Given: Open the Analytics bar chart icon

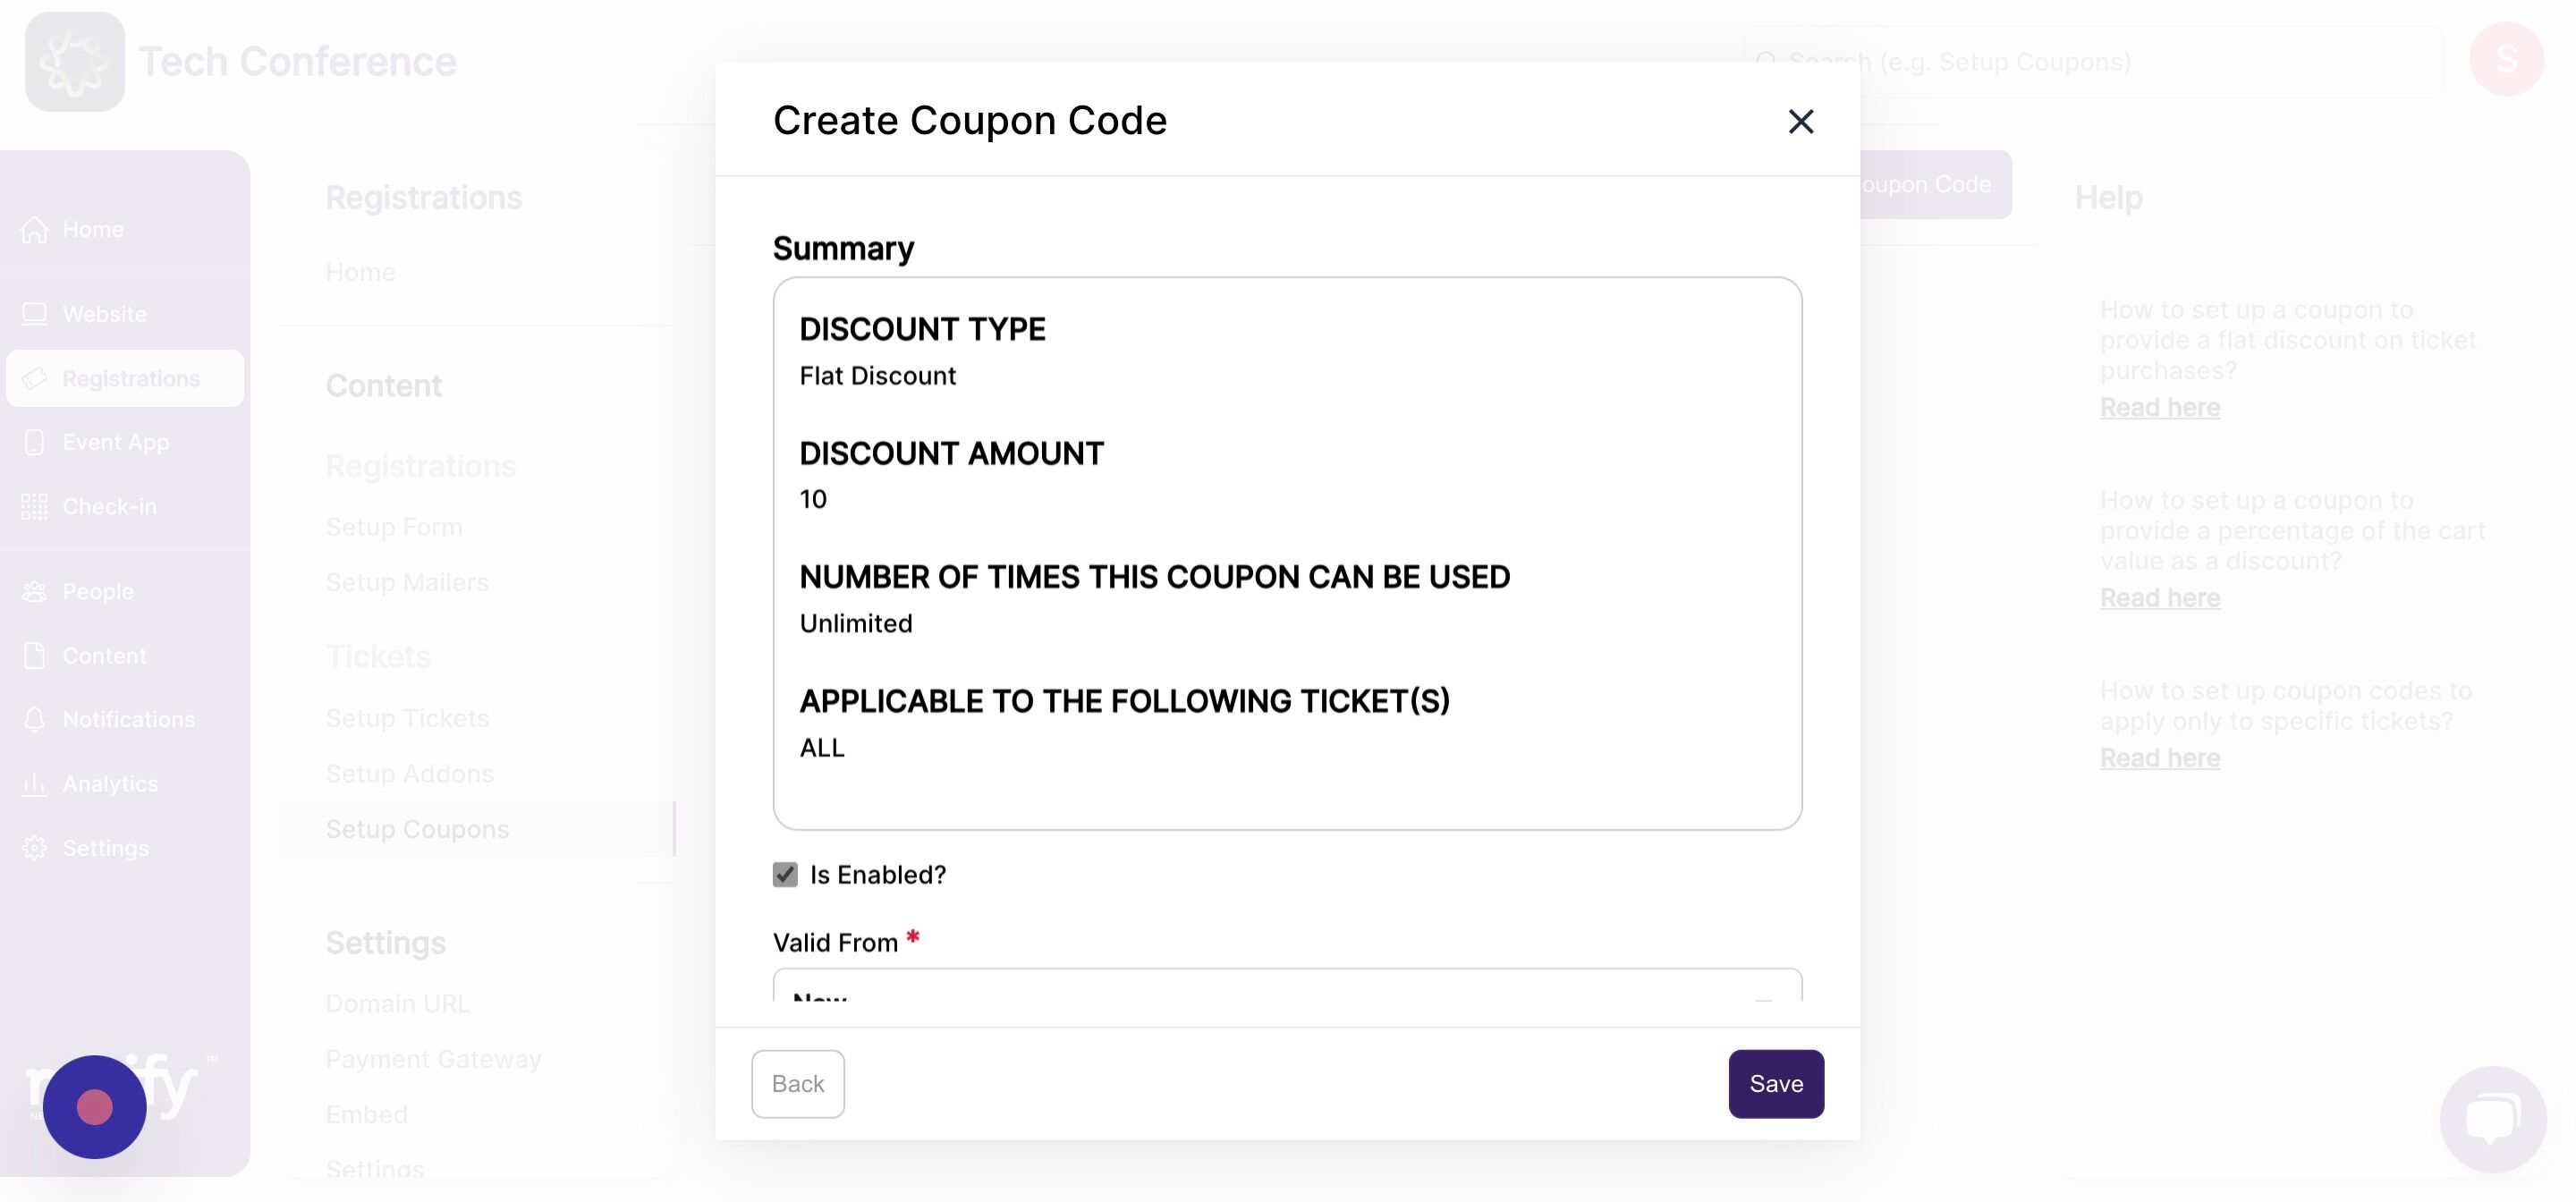Looking at the screenshot, I should click(x=34, y=783).
